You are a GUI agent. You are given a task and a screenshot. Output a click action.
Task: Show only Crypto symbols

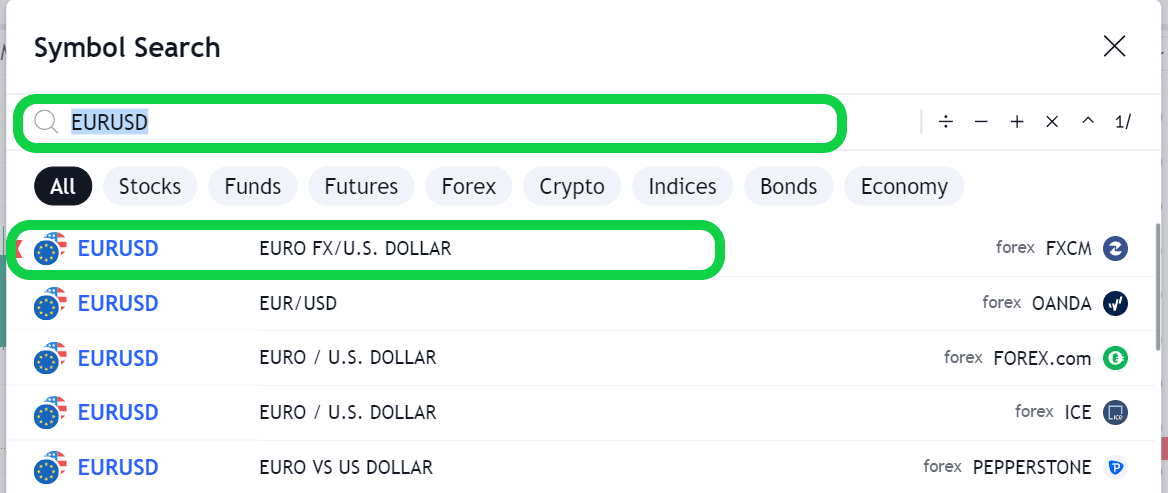pyautogui.click(x=572, y=186)
